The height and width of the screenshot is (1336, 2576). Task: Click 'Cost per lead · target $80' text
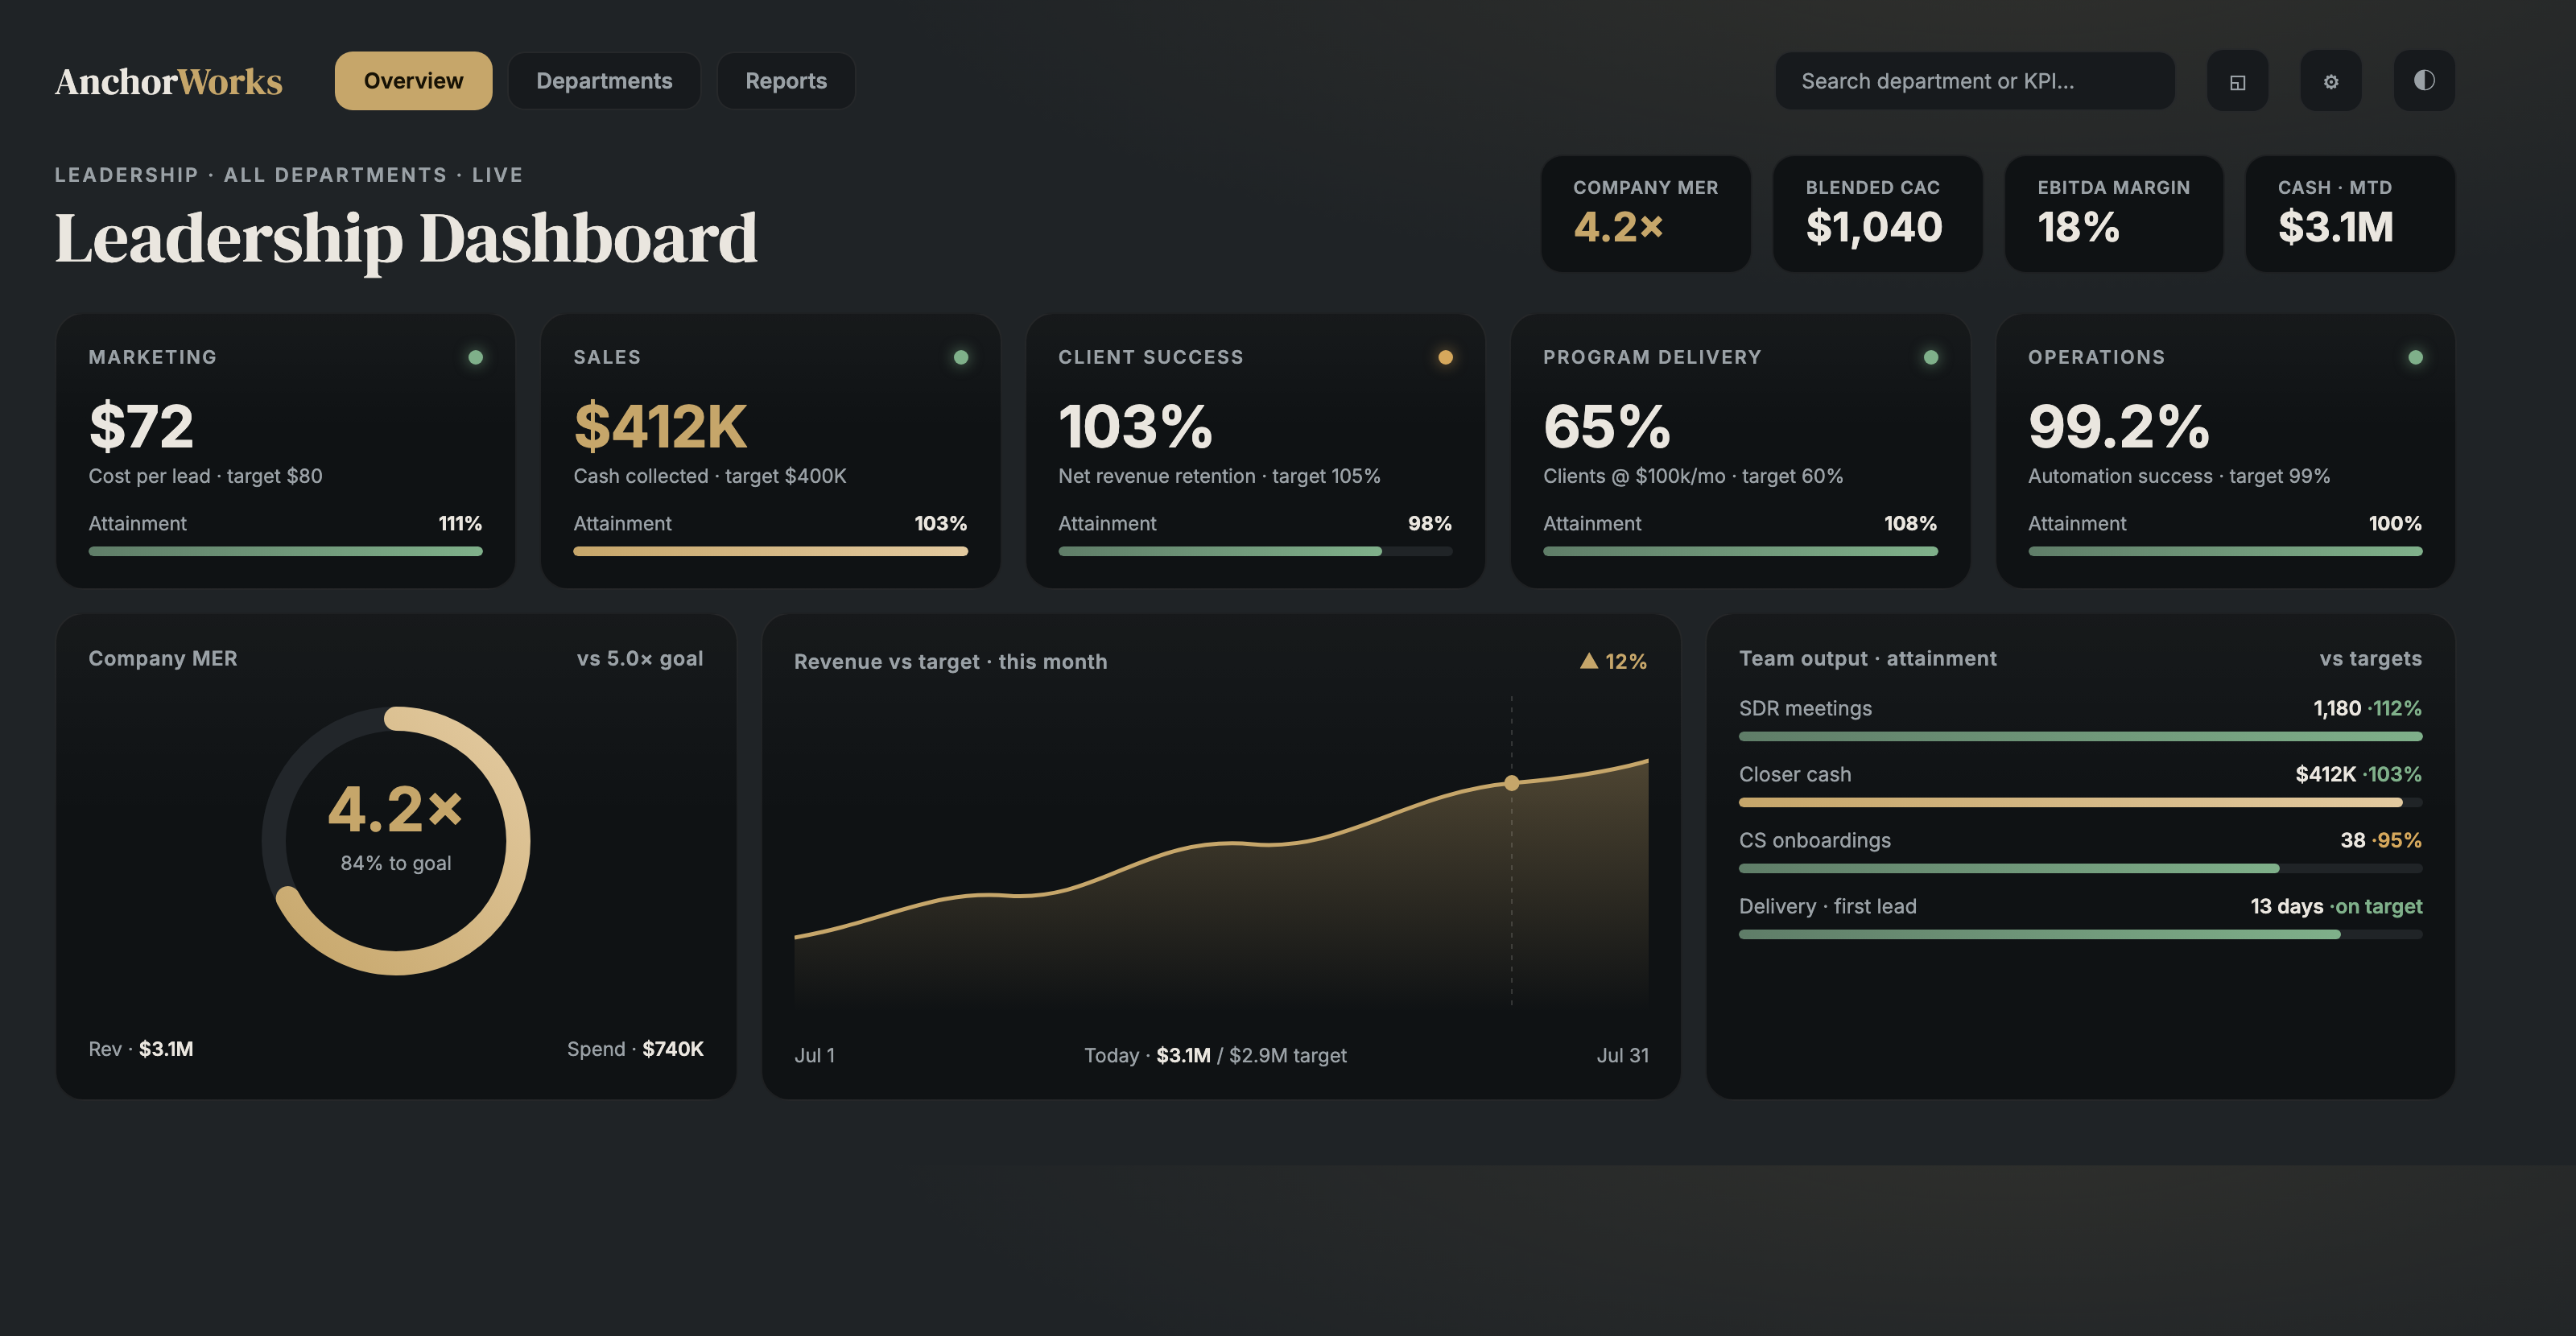[x=205, y=476]
